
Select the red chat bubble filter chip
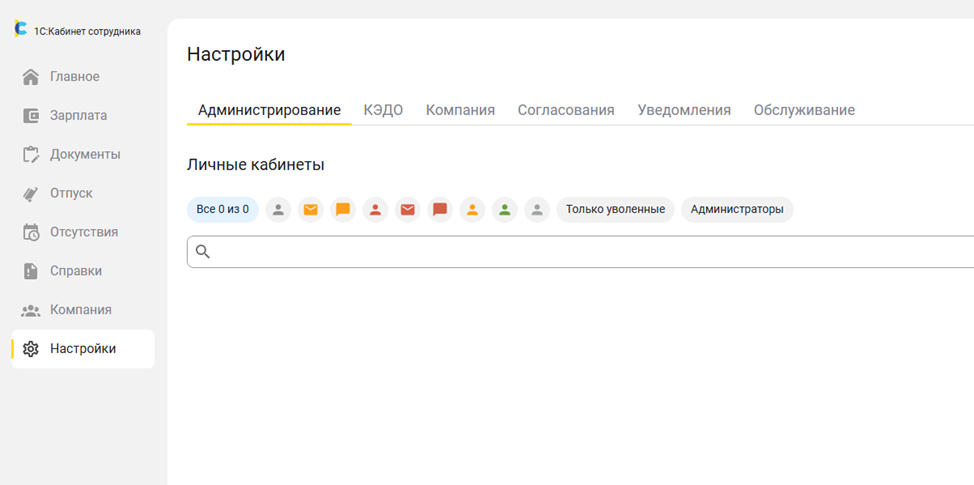[x=440, y=210]
